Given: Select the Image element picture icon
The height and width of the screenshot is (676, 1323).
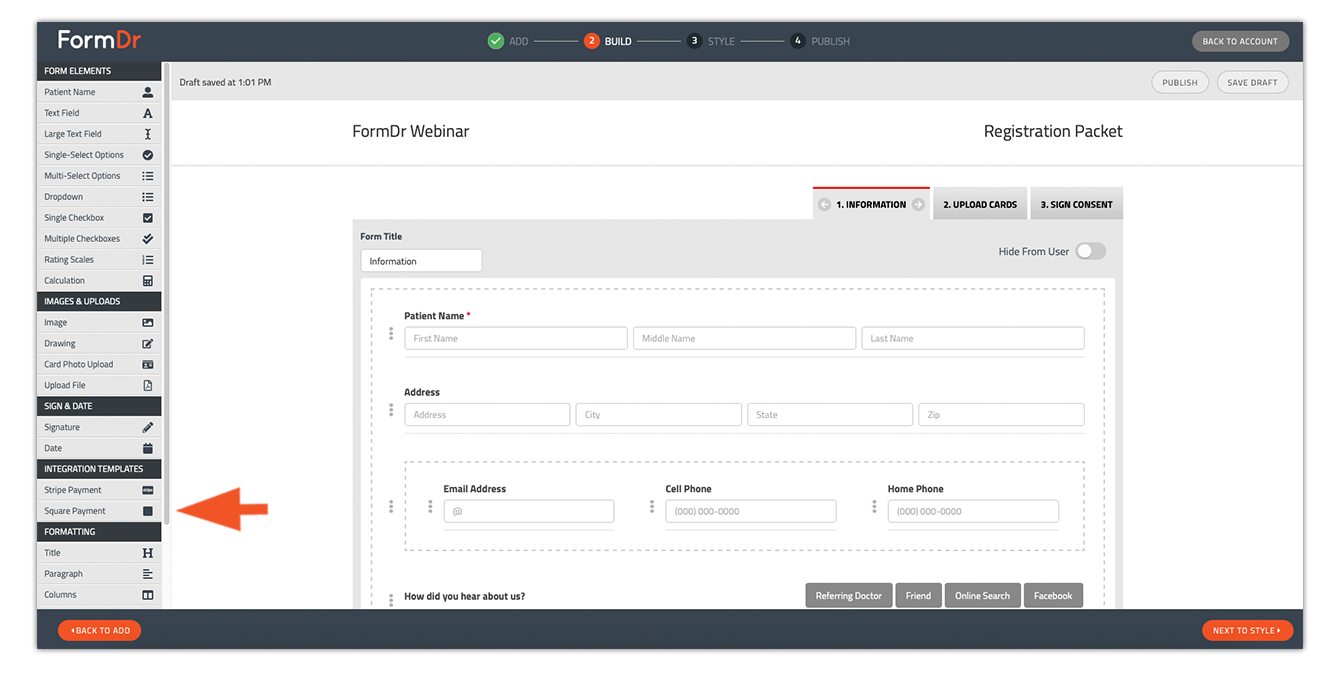Looking at the screenshot, I should (148, 323).
